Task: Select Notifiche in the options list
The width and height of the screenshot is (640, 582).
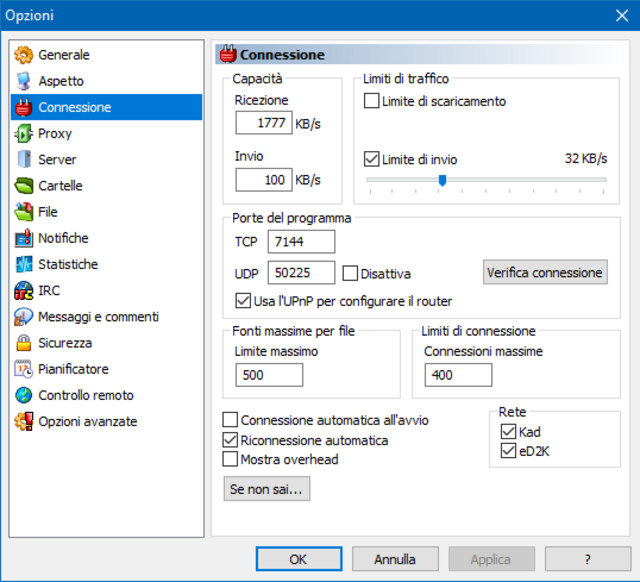Action: tap(106, 238)
